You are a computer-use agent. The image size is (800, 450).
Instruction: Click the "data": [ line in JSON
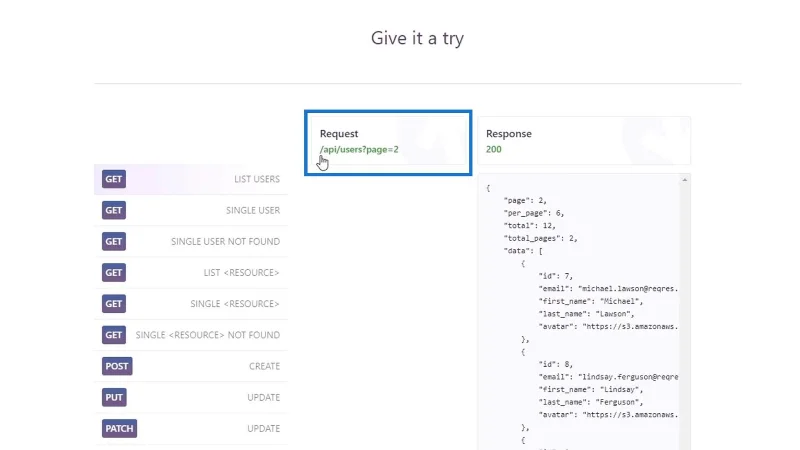coord(523,251)
